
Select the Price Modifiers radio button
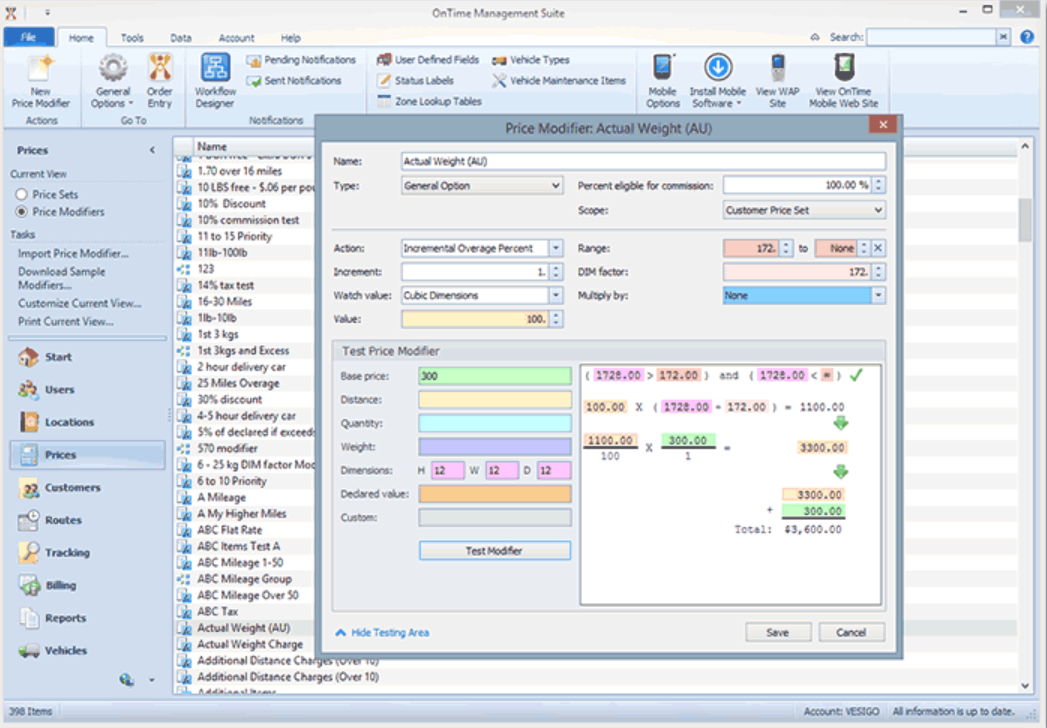(21, 212)
